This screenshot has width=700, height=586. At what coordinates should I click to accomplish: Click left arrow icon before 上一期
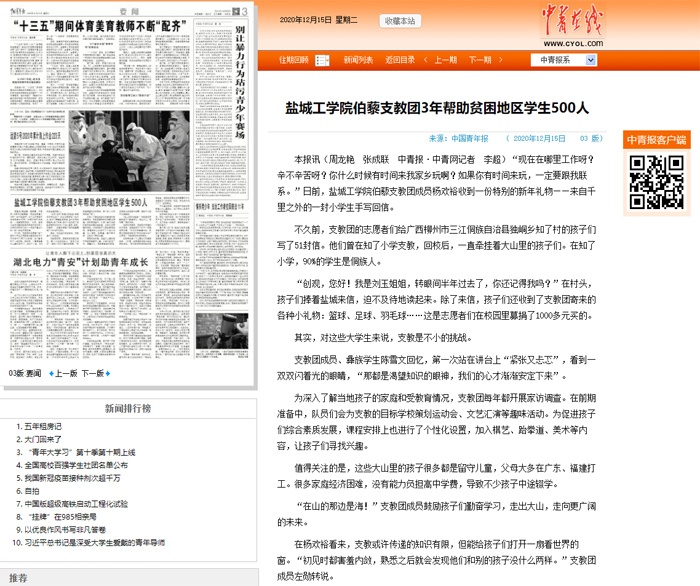[427, 60]
